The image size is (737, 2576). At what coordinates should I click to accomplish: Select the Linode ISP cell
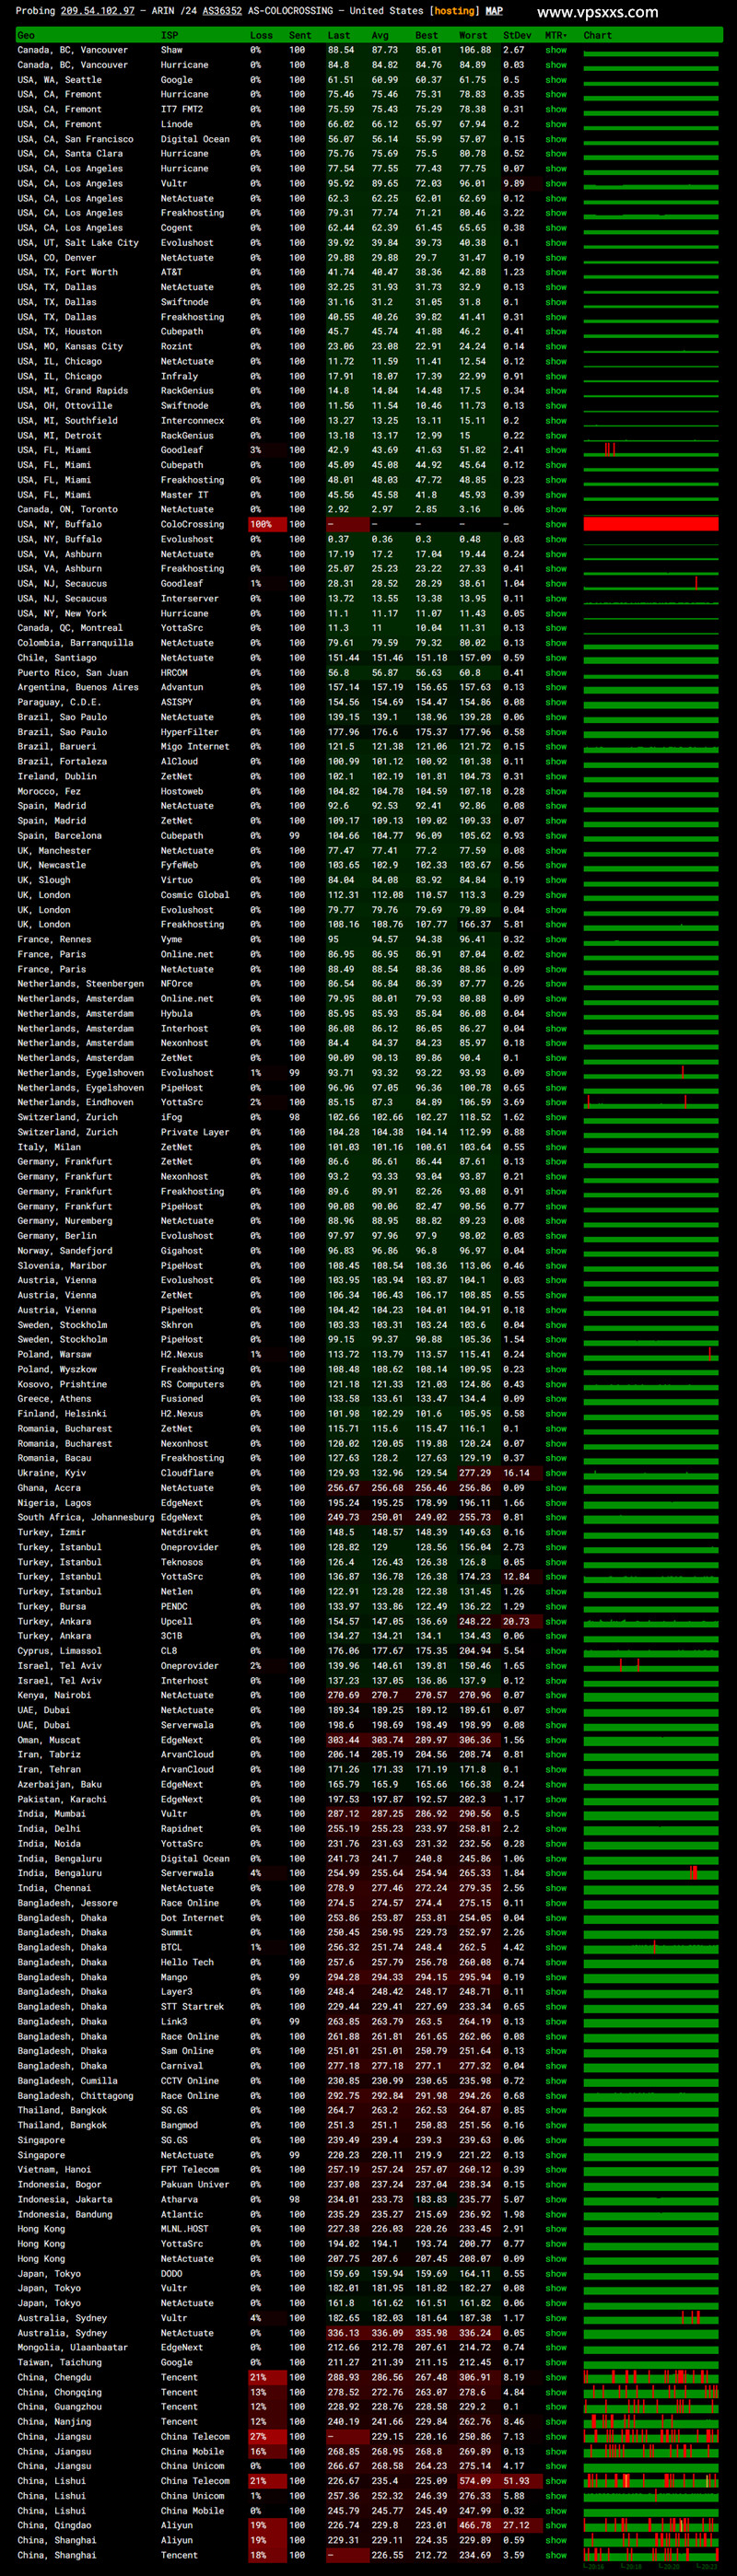(177, 124)
